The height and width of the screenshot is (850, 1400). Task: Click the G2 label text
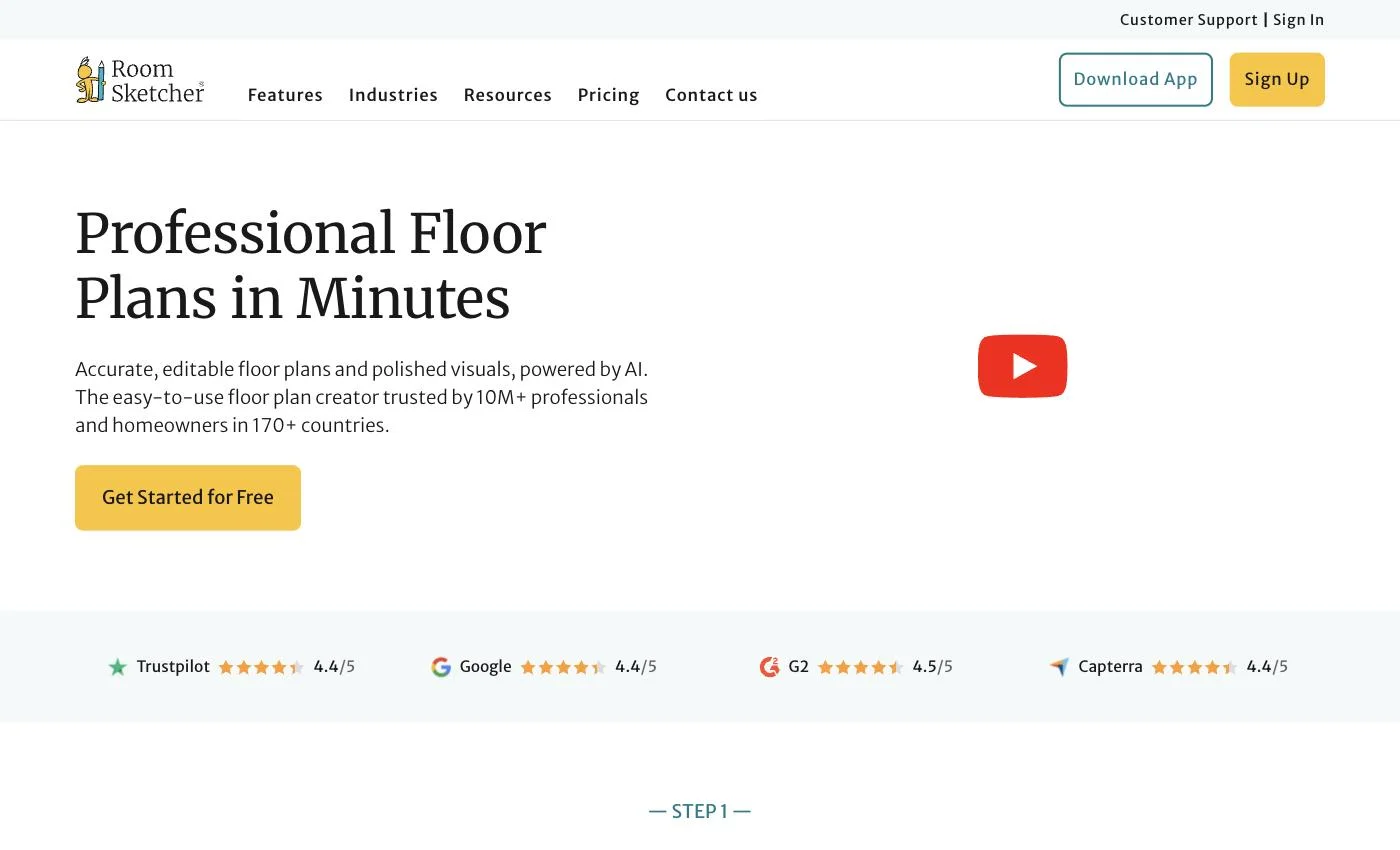[x=798, y=666]
